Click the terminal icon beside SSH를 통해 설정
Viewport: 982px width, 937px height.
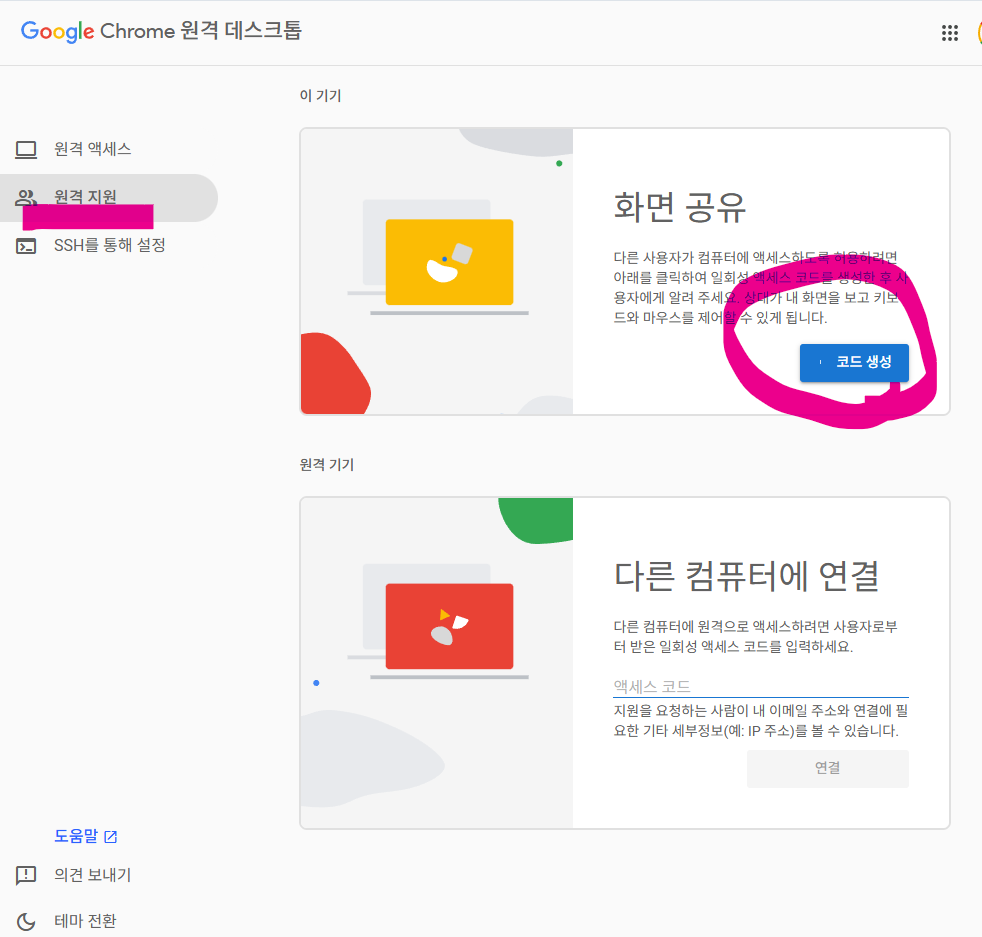pos(26,246)
